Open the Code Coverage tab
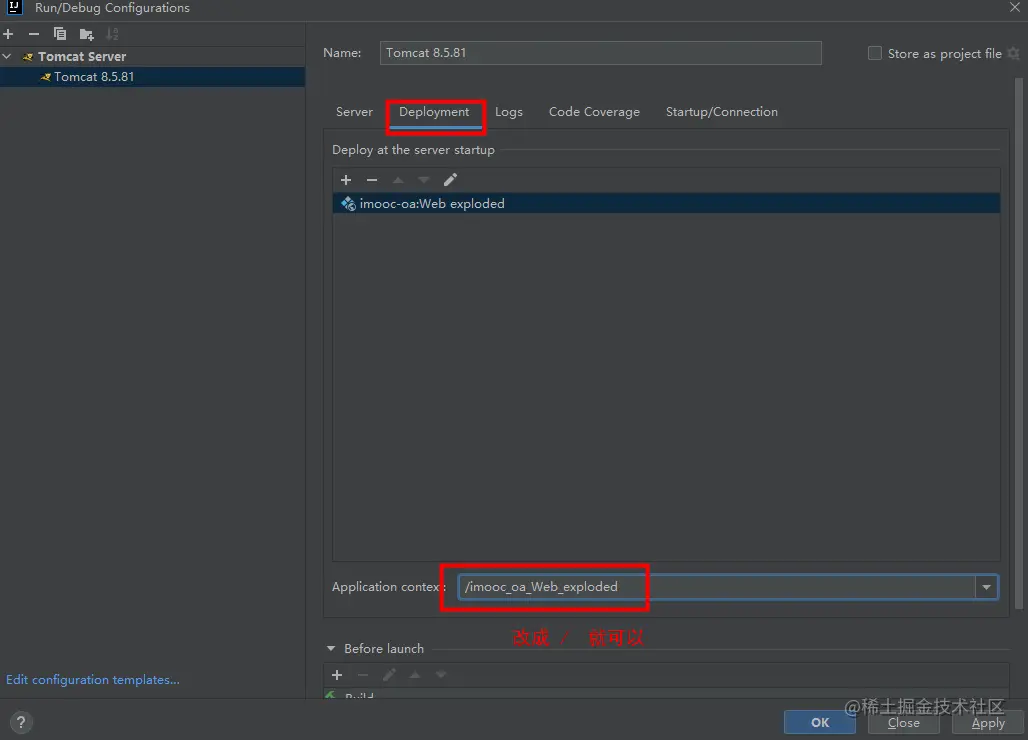The height and width of the screenshot is (740, 1028). click(594, 112)
